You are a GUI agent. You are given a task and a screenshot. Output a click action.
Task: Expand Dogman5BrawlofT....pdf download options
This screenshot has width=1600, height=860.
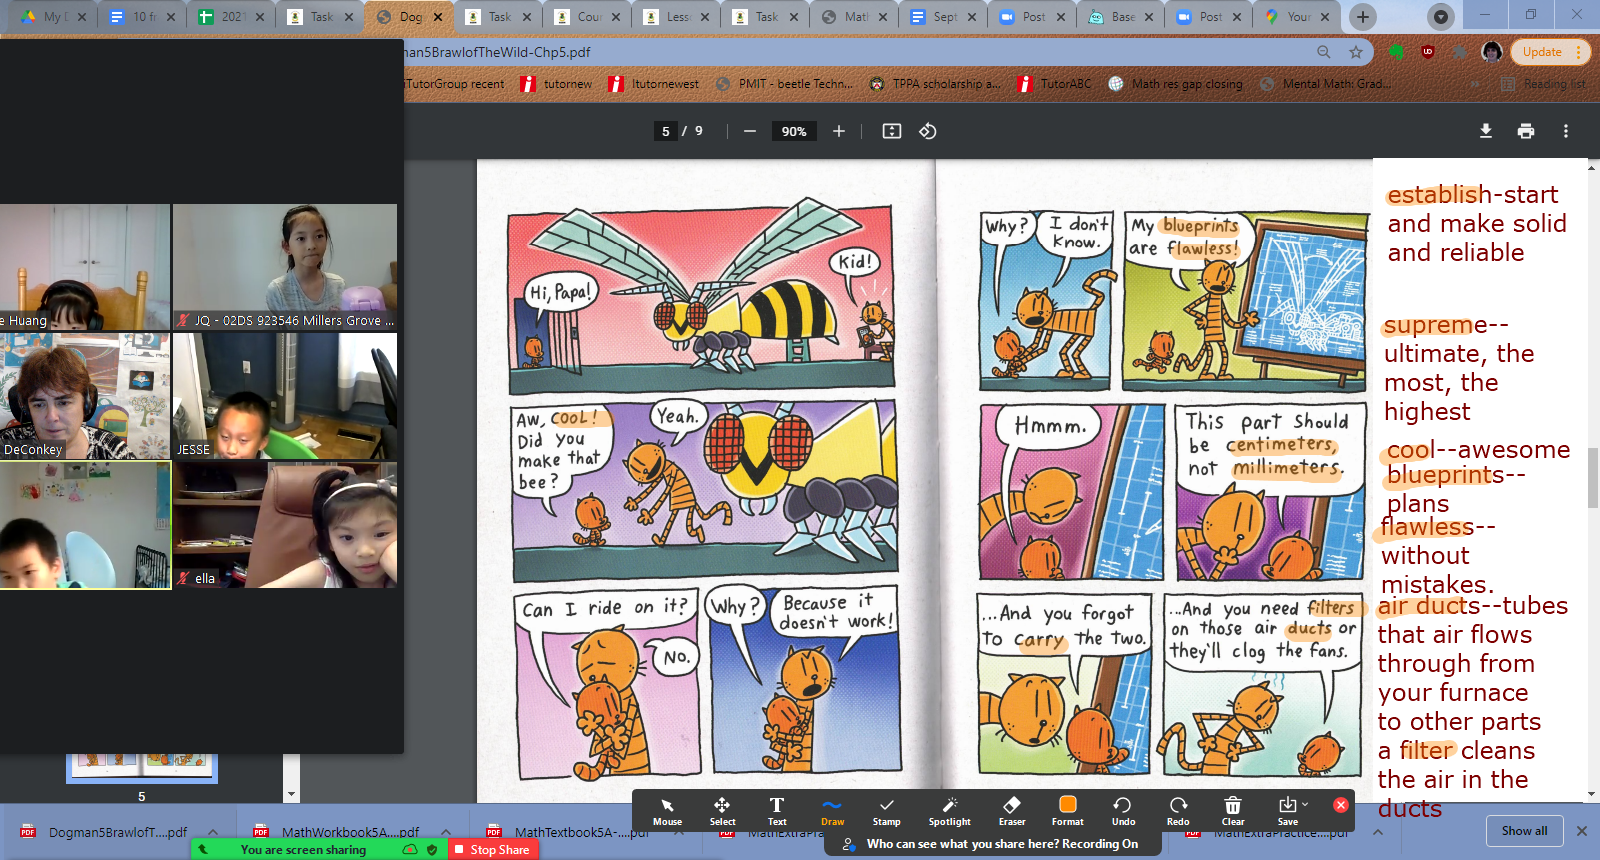click(x=213, y=832)
